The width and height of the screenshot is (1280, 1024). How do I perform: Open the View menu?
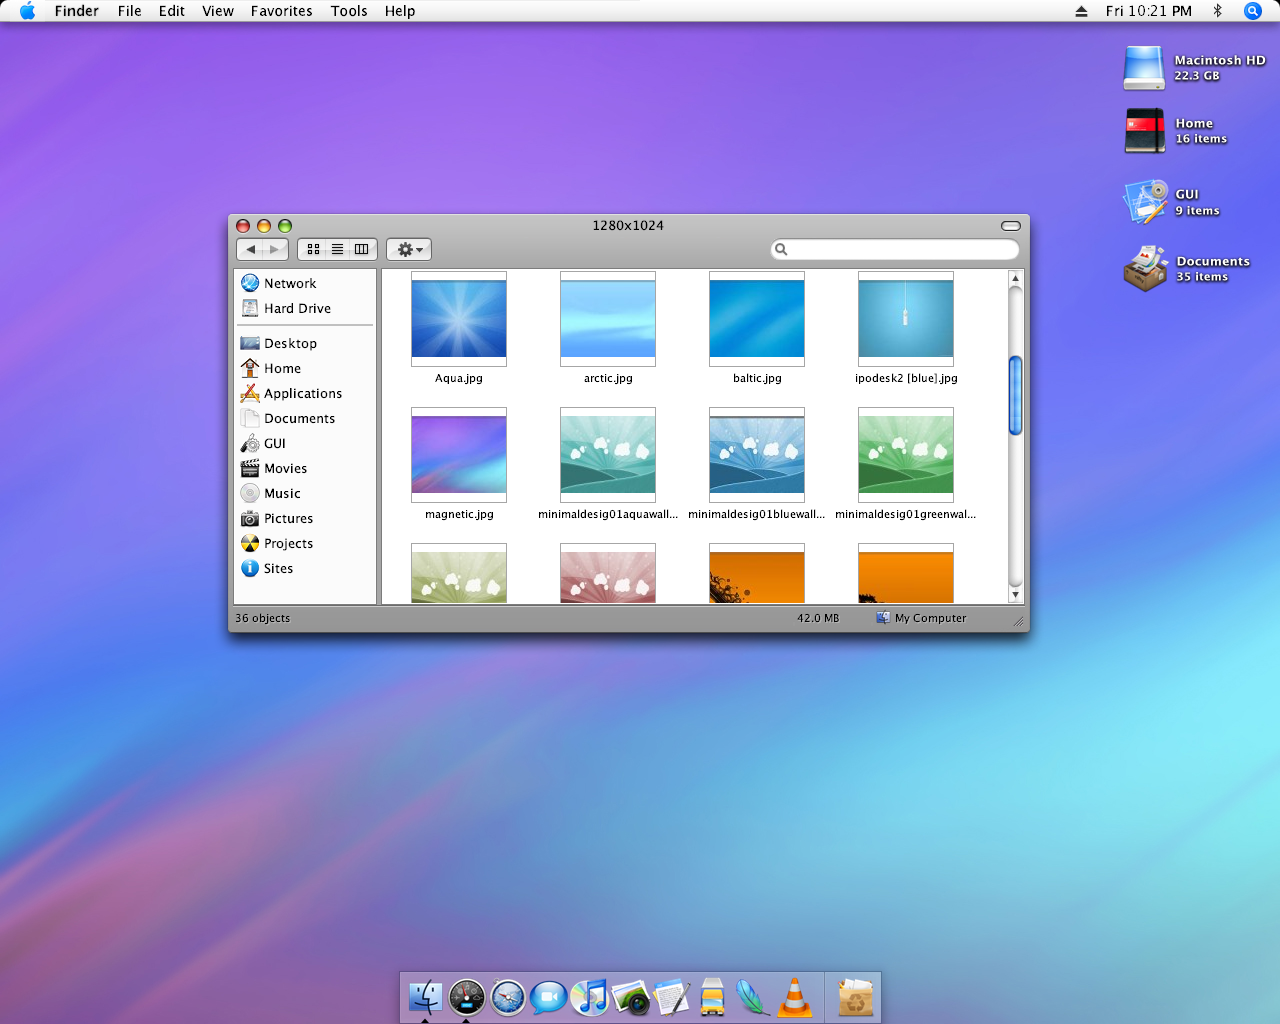click(x=218, y=11)
